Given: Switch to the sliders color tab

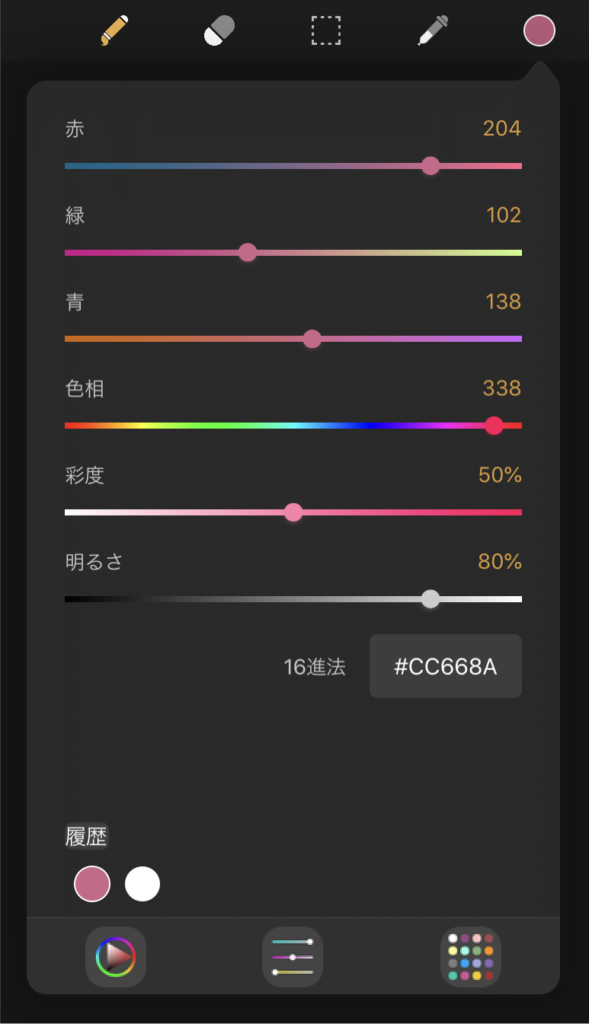Looking at the screenshot, I should point(293,957).
